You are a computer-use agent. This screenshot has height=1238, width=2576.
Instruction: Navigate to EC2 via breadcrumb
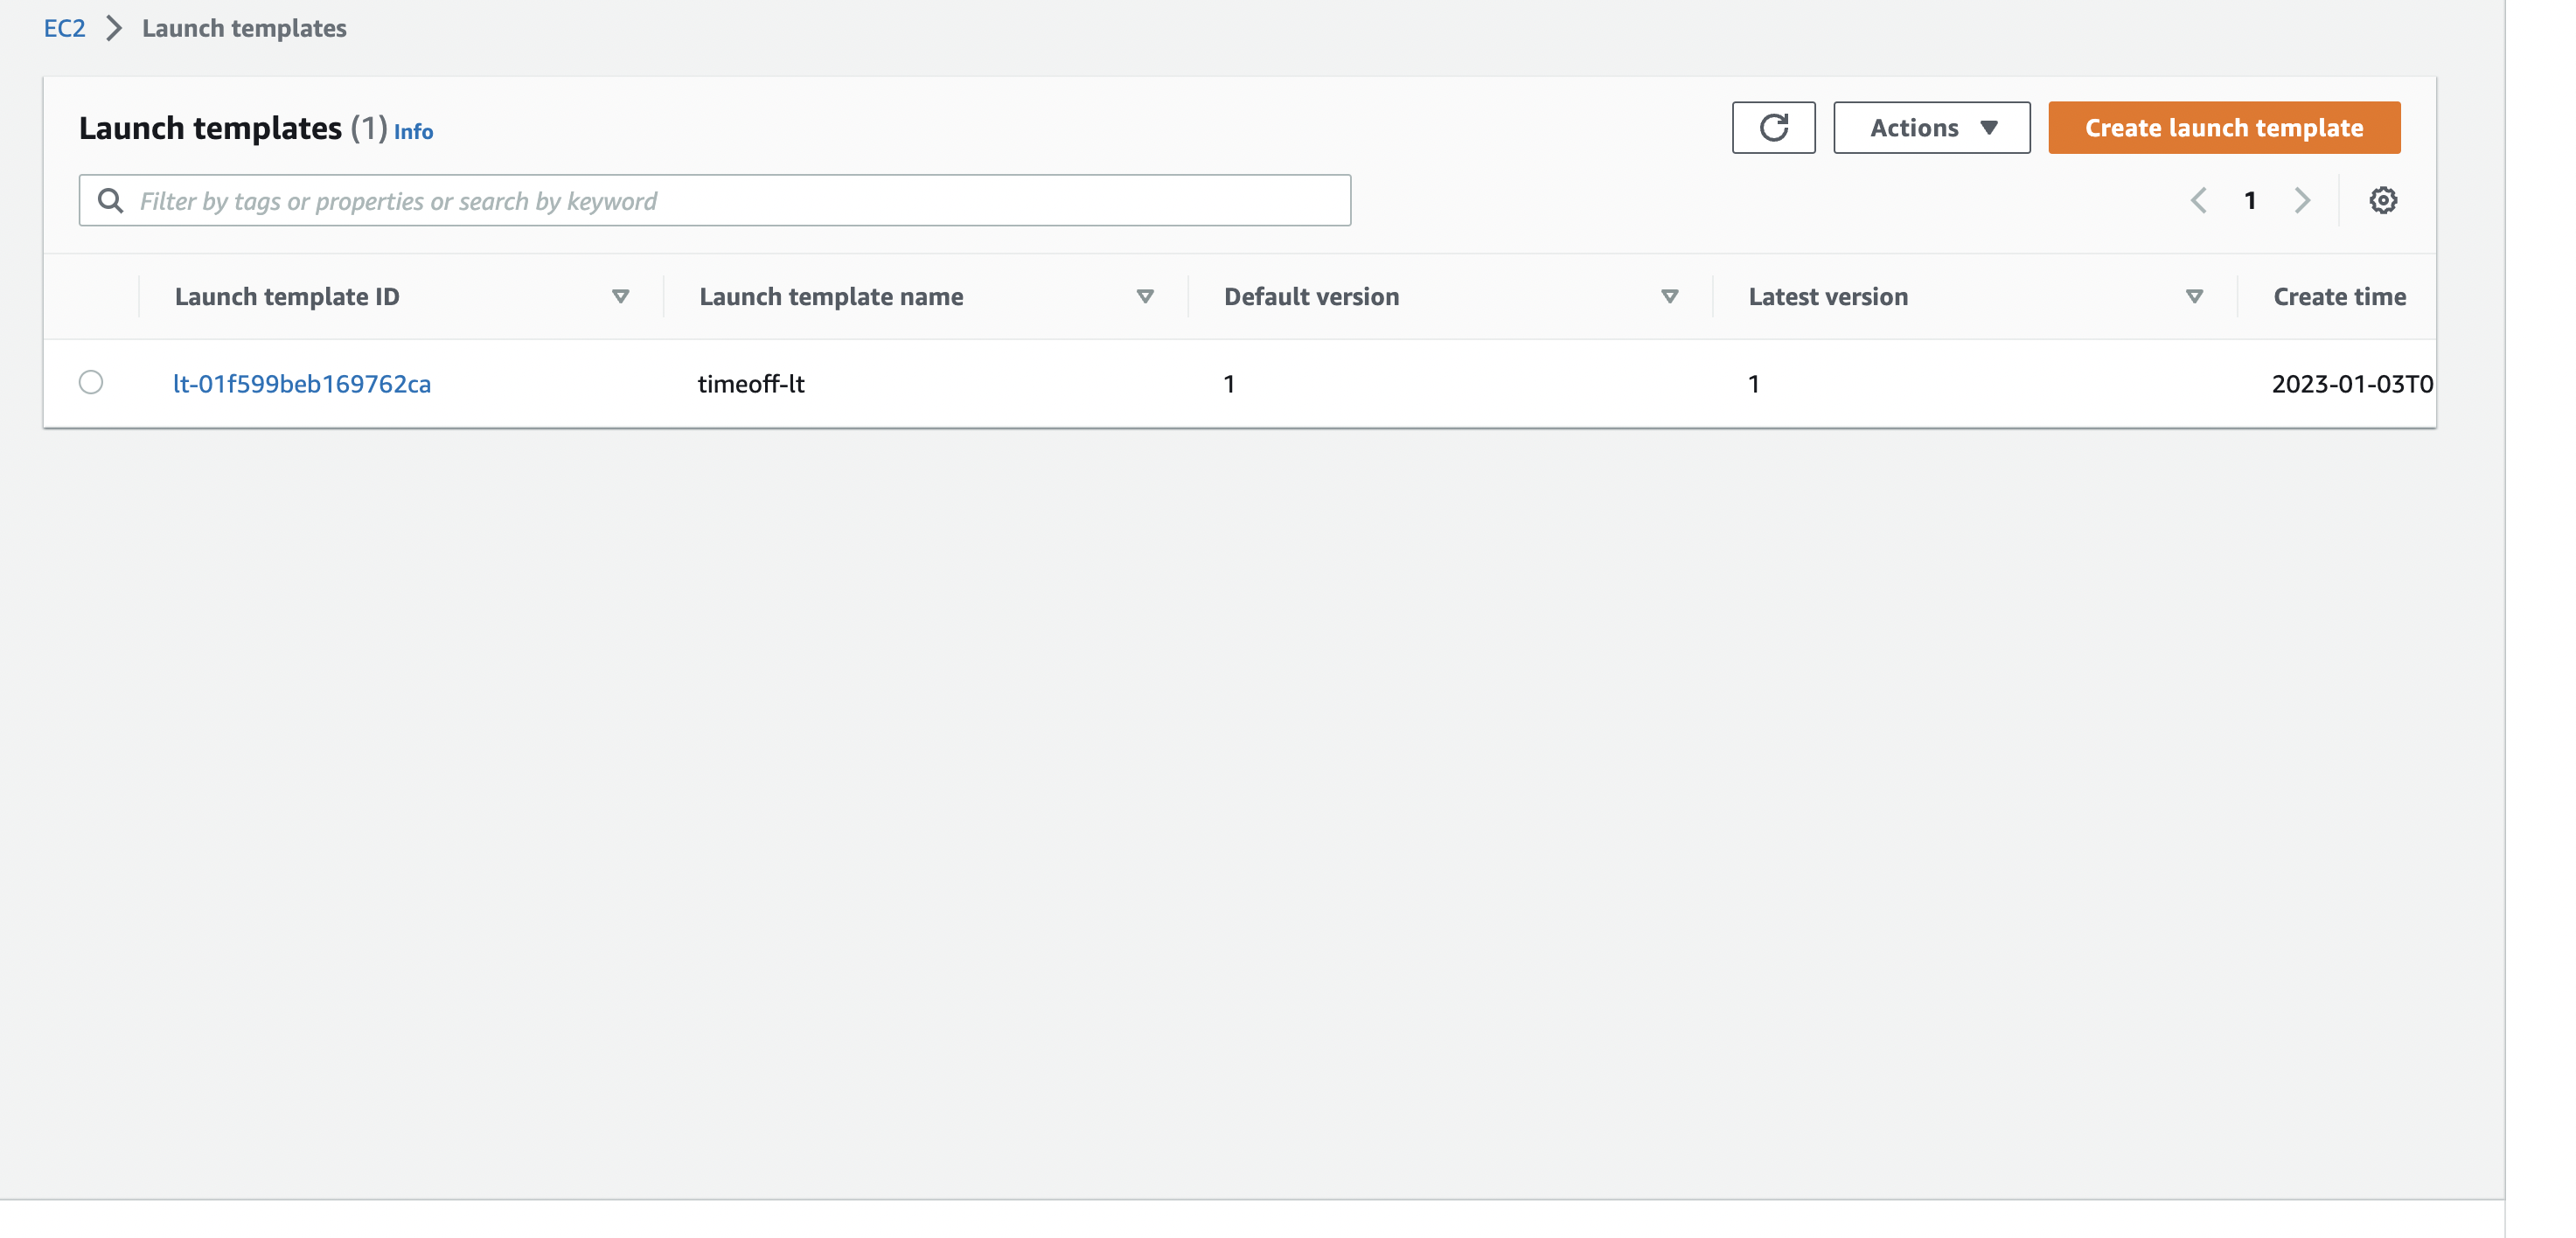pyautogui.click(x=64, y=28)
